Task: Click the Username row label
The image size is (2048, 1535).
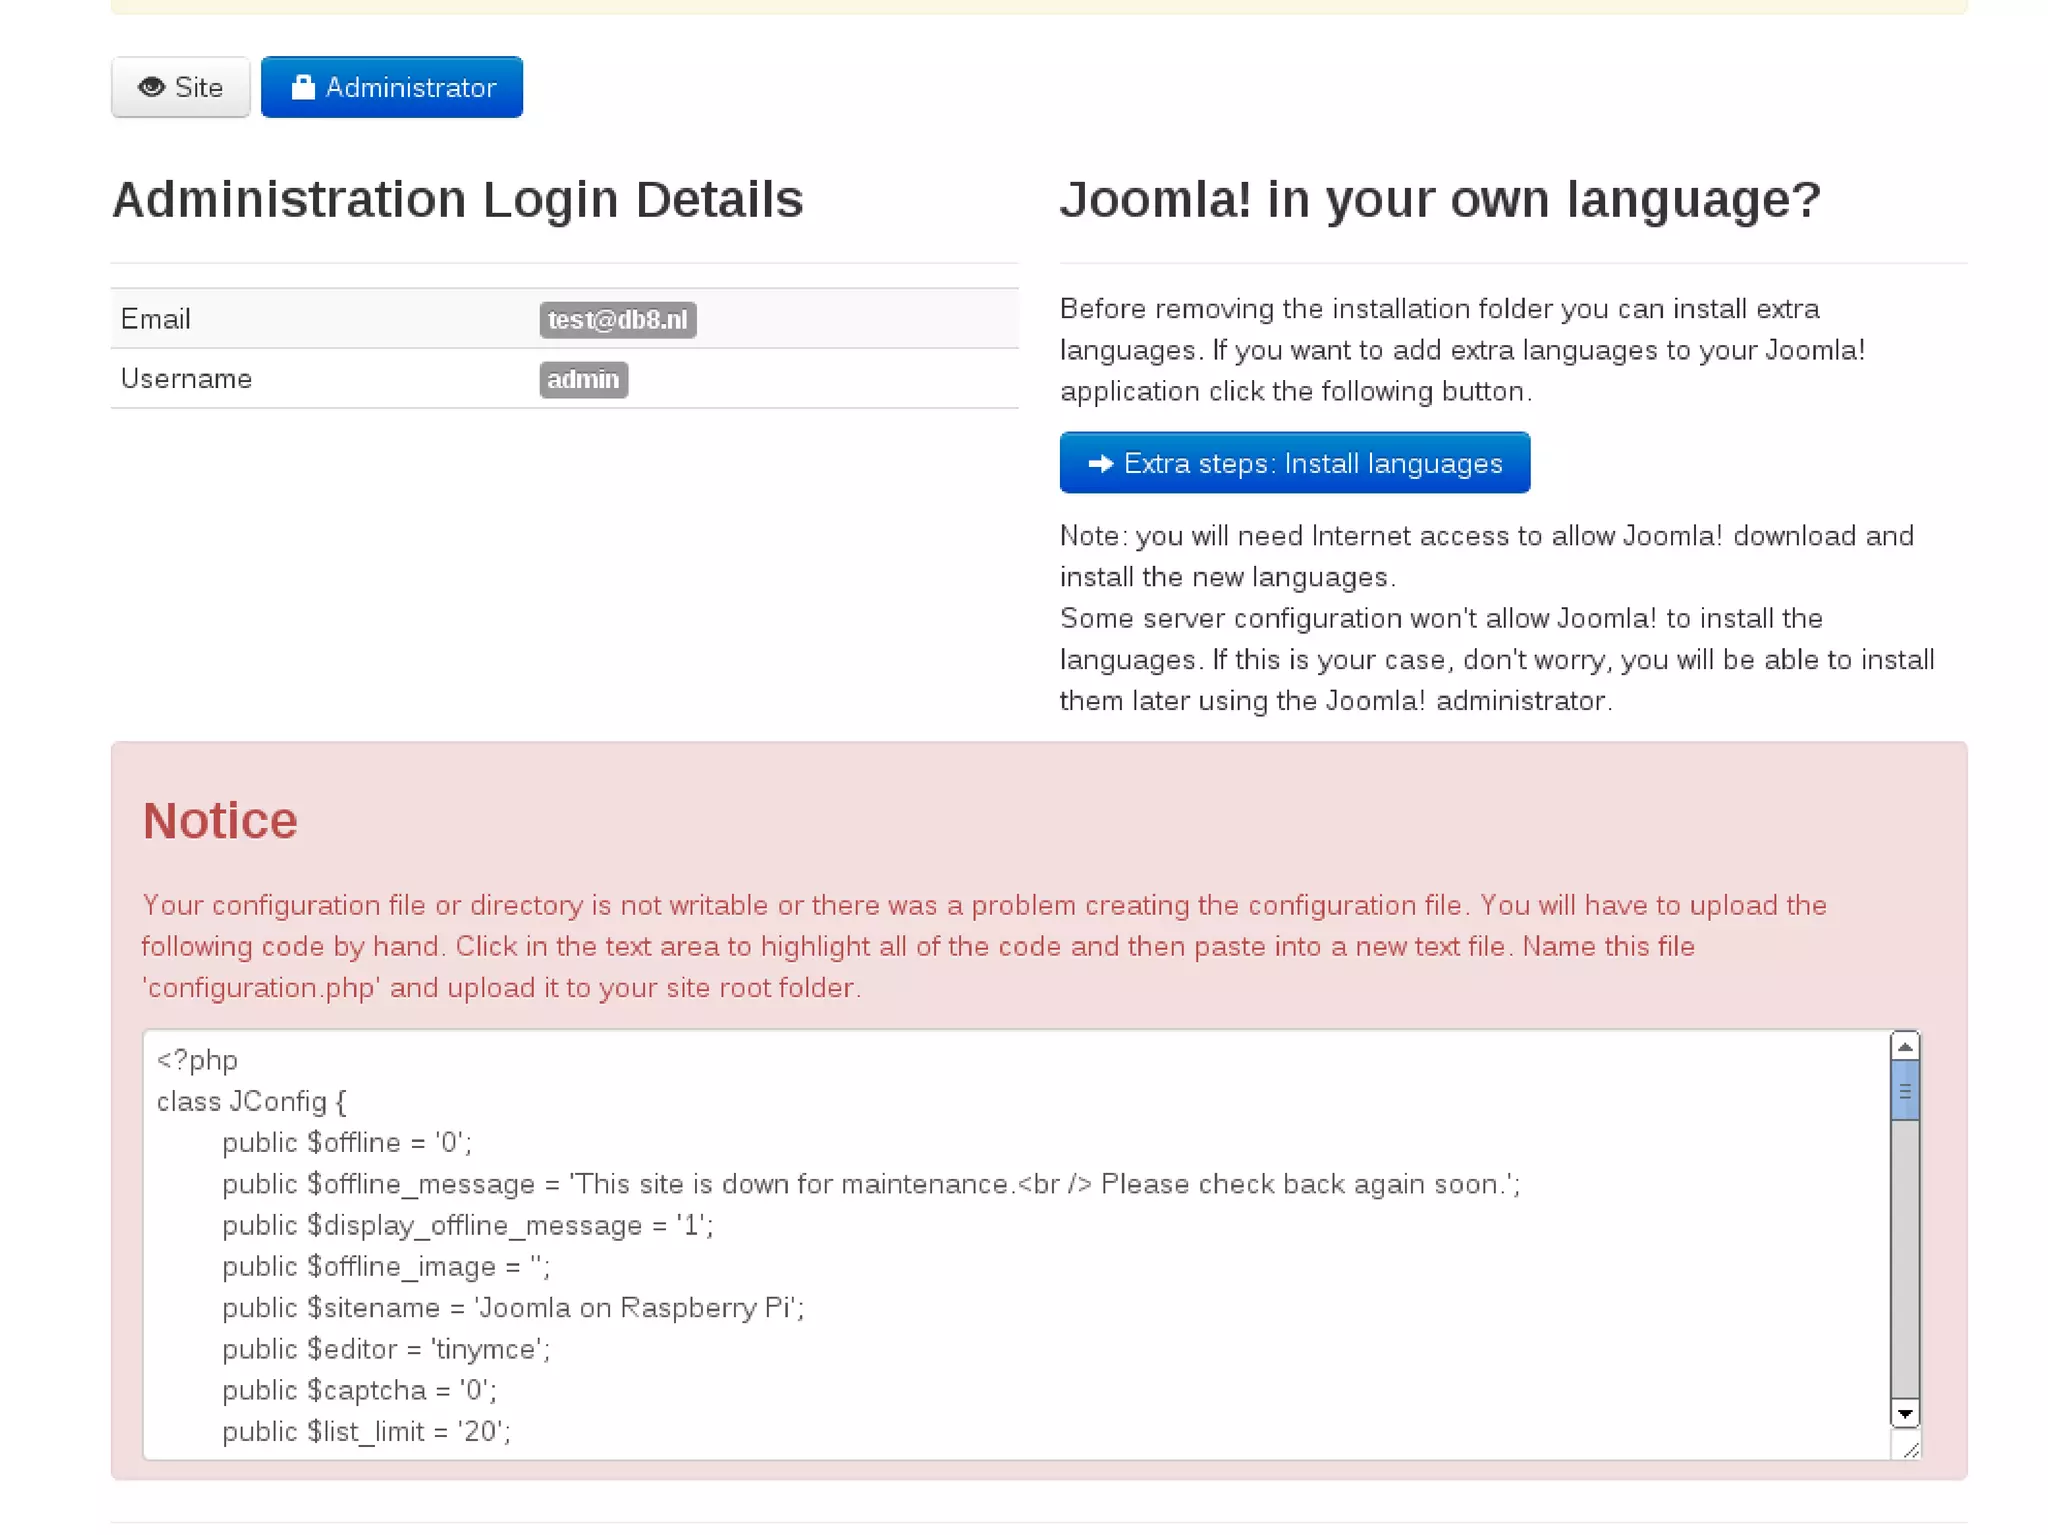Action: click(x=186, y=379)
